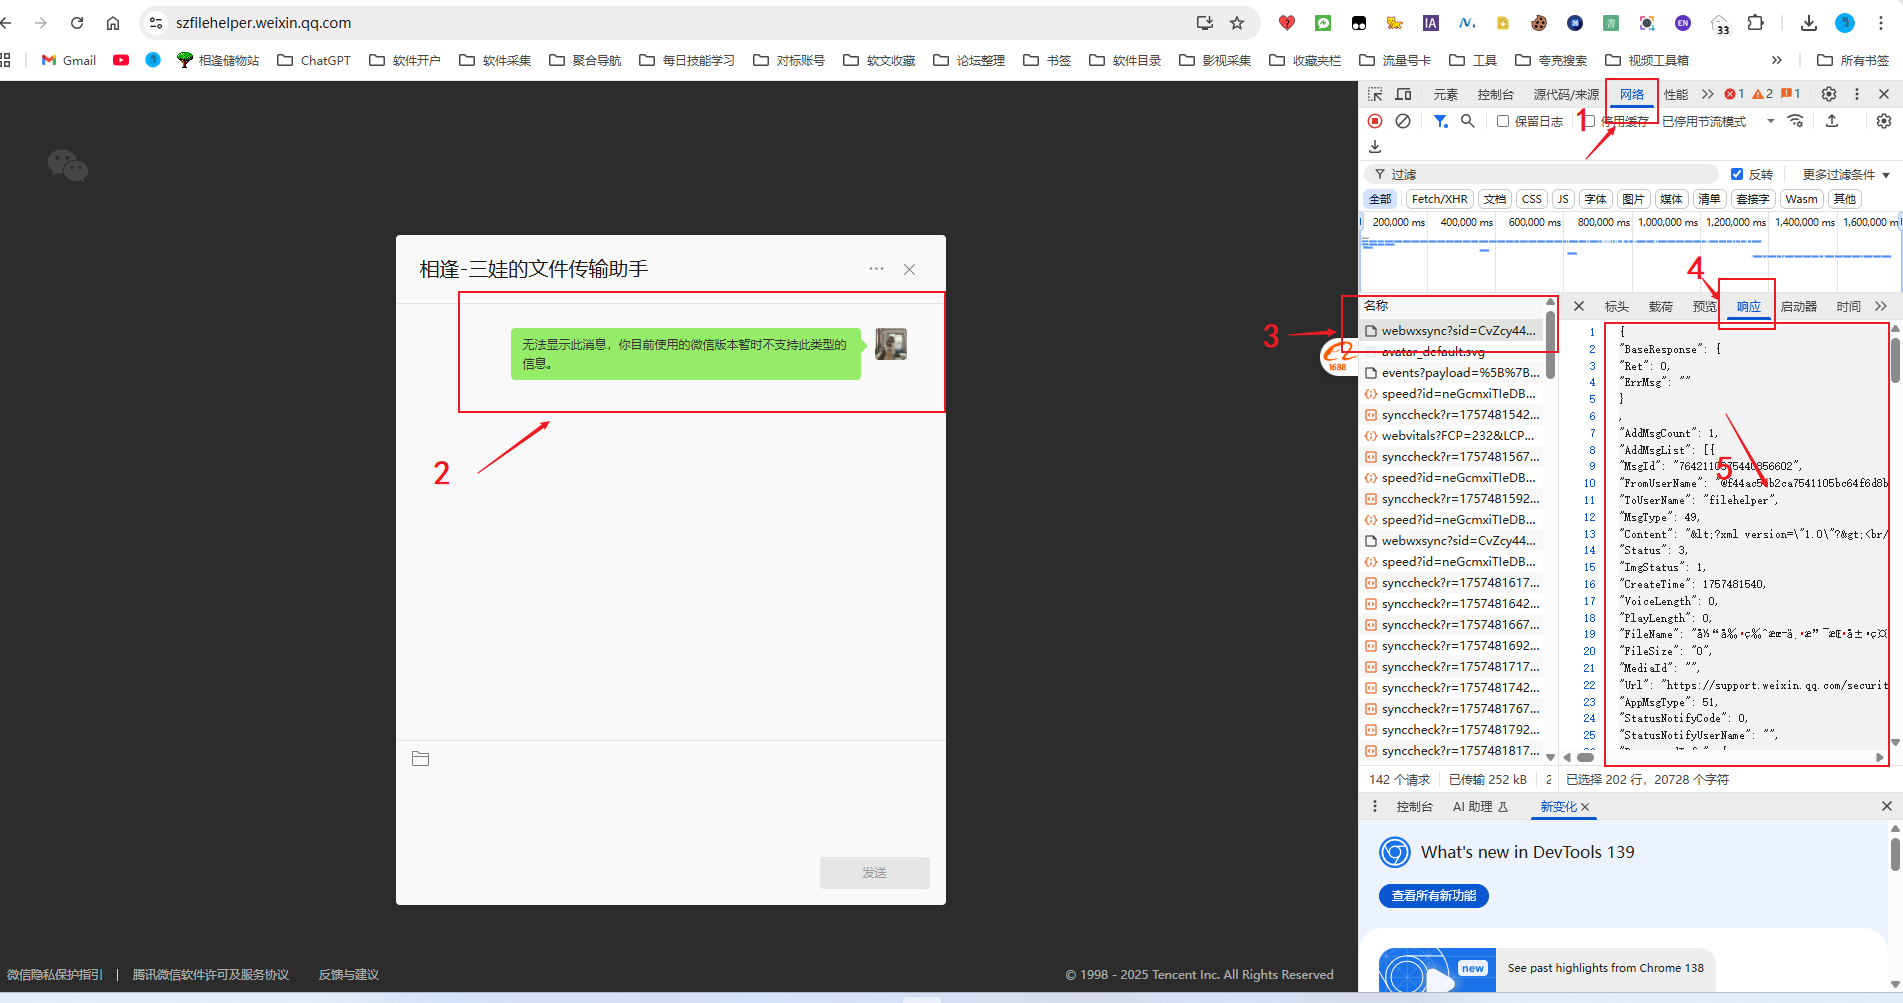Filter requests by Fetch/XHR

point(1439,199)
